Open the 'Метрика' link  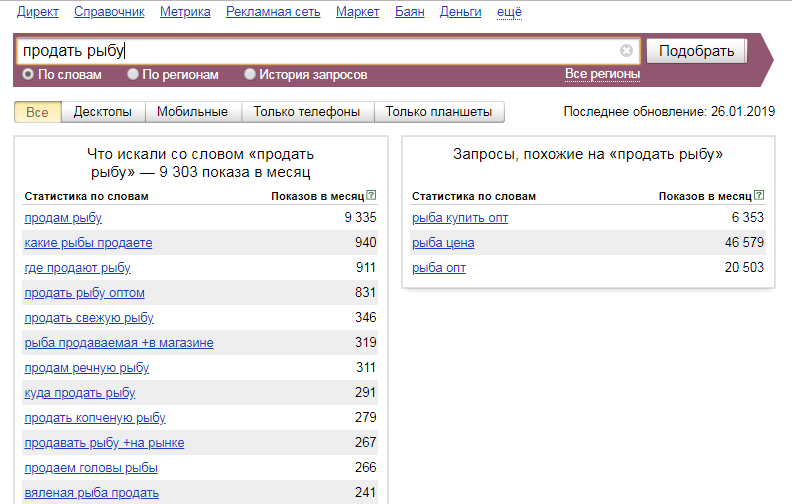[185, 12]
